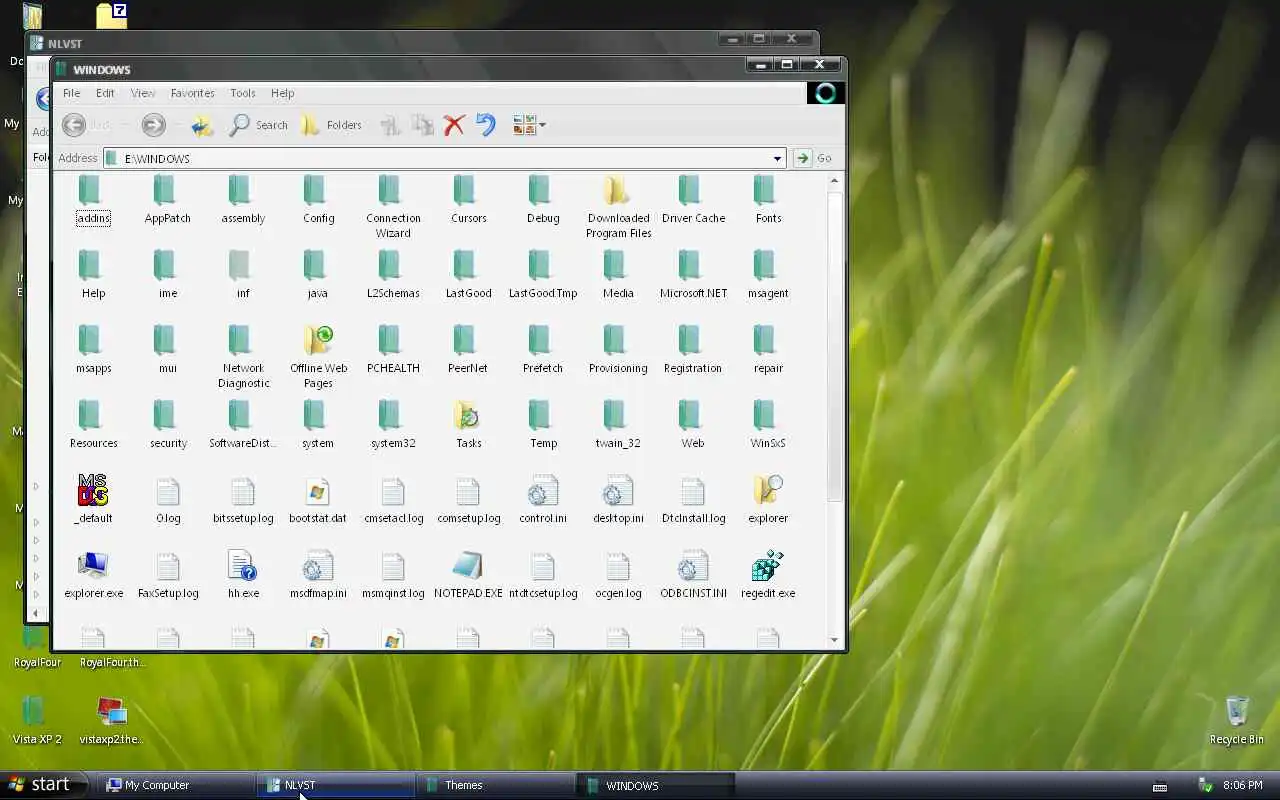Image resolution: width=1280 pixels, height=800 pixels.
Task: Expand the first tree node in NLVST
Action: tap(36, 487)
